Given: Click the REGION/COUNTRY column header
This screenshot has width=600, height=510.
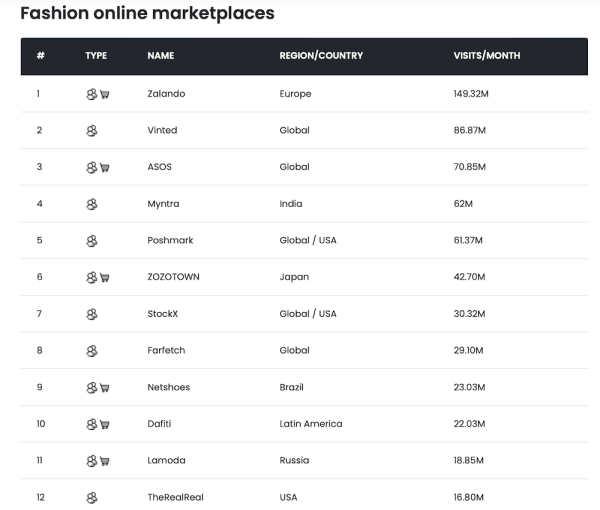Looking at the screenshot, I should click(321, 56).
